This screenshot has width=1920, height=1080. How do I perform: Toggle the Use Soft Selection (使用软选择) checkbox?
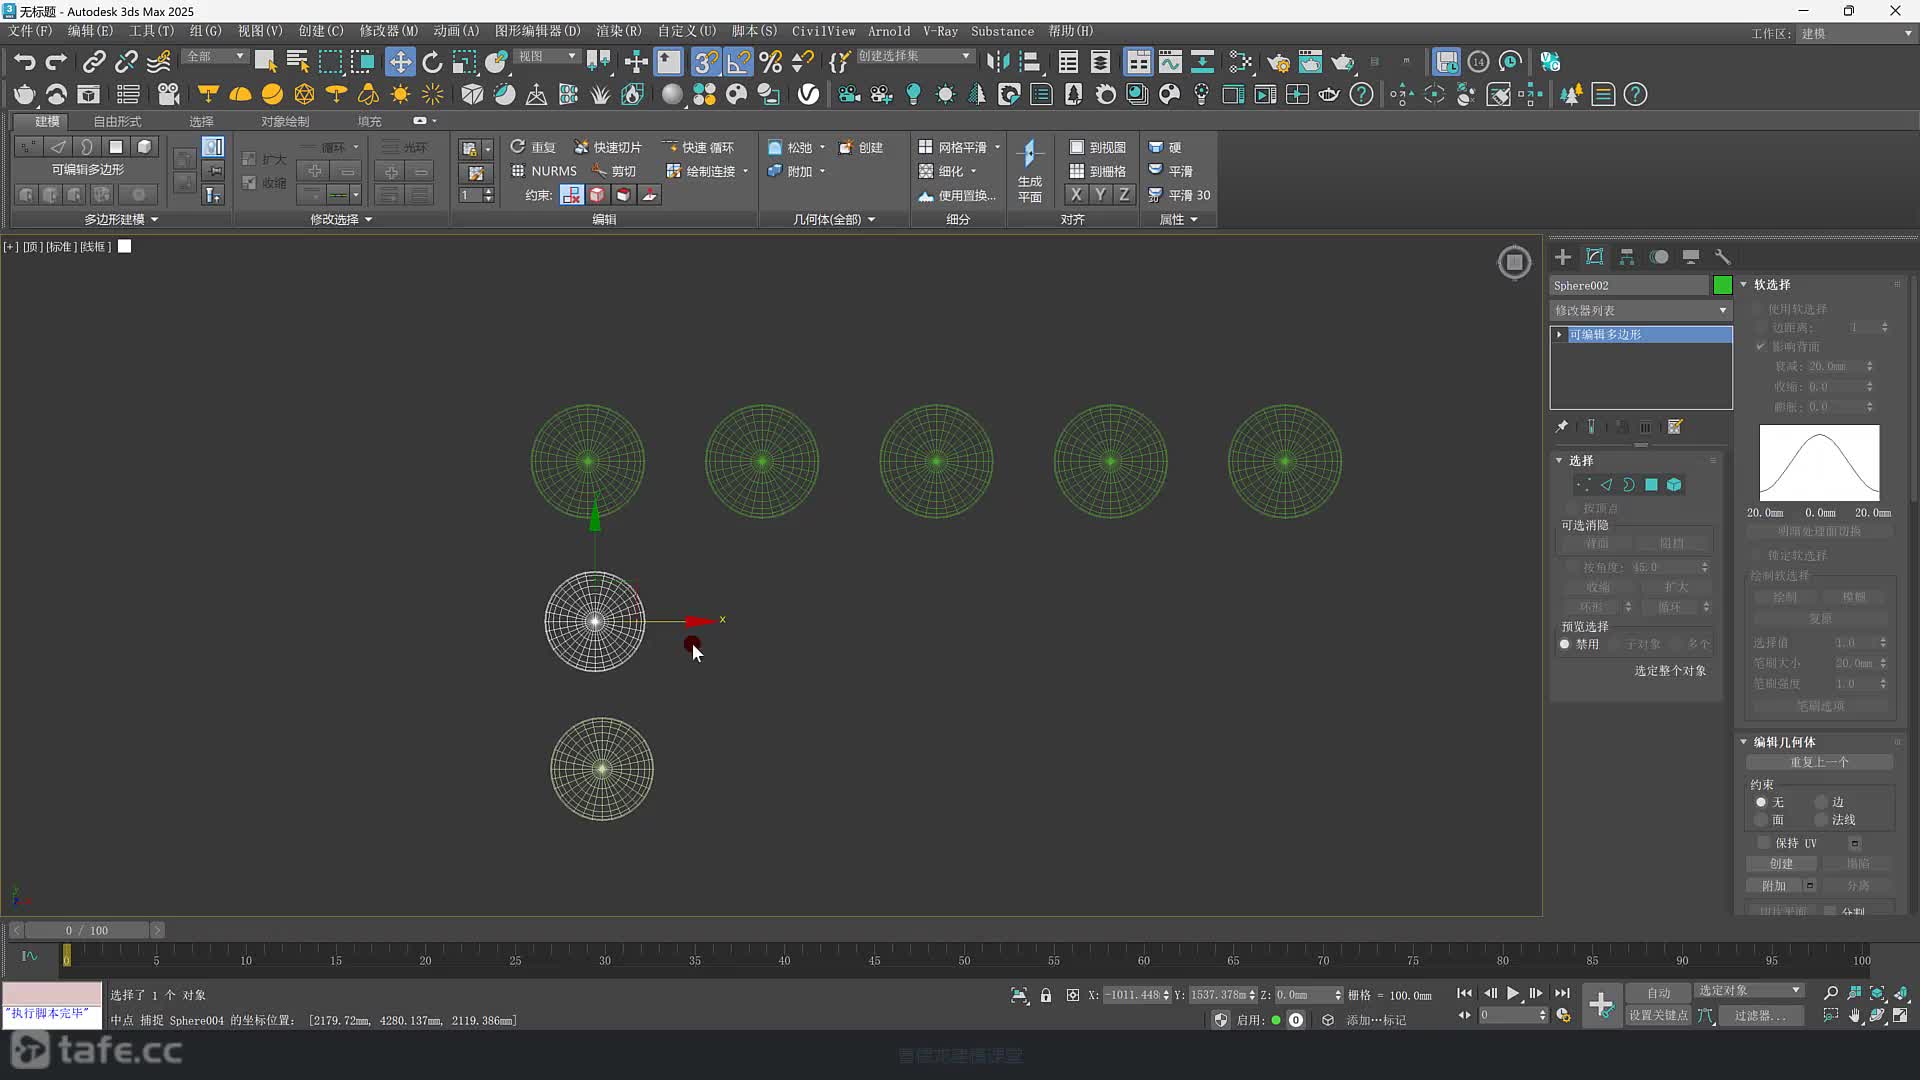[x=1758, y=309]
